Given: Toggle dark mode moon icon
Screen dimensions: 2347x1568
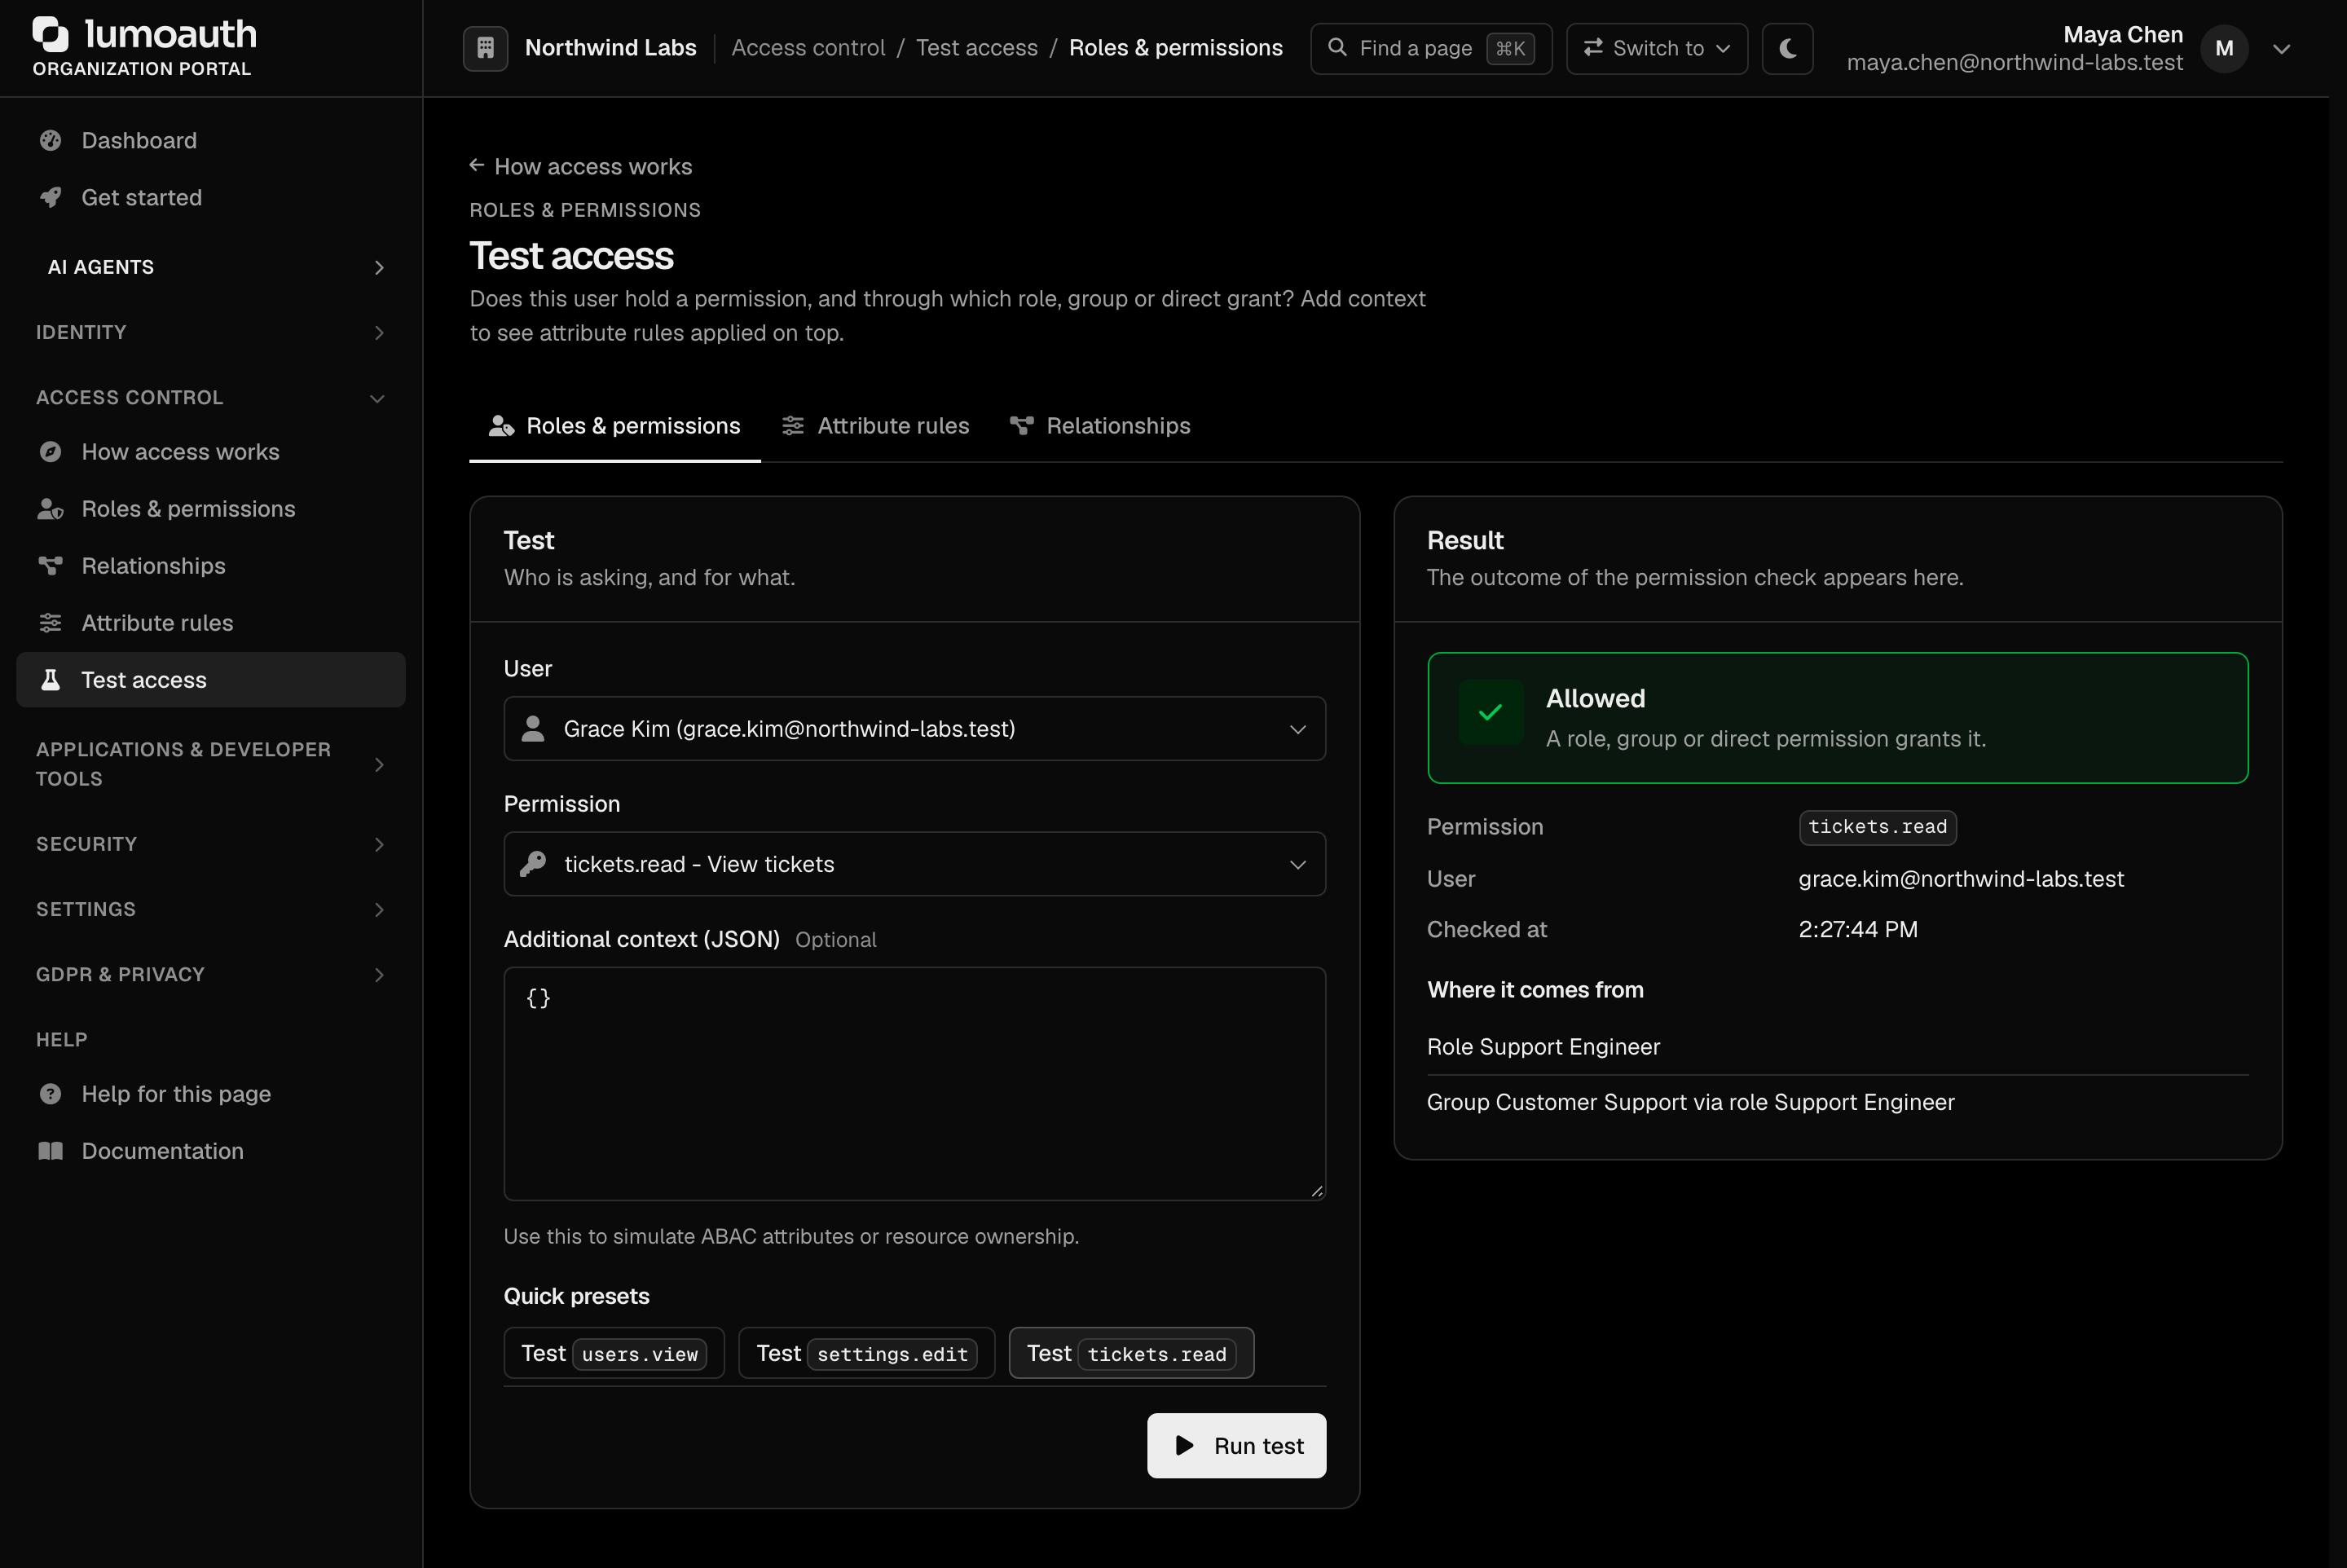Looking at the screenshot, I should (1787, 48).
